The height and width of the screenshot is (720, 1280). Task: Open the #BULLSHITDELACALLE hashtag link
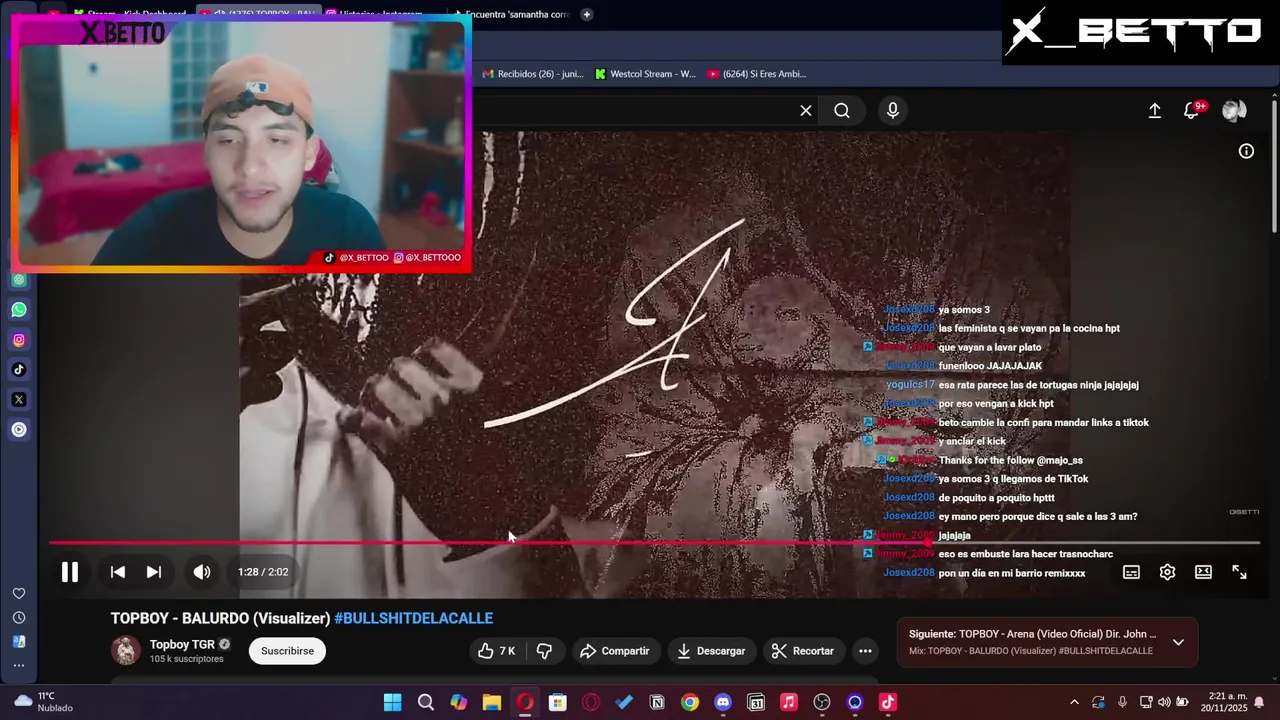click(414, 618)
